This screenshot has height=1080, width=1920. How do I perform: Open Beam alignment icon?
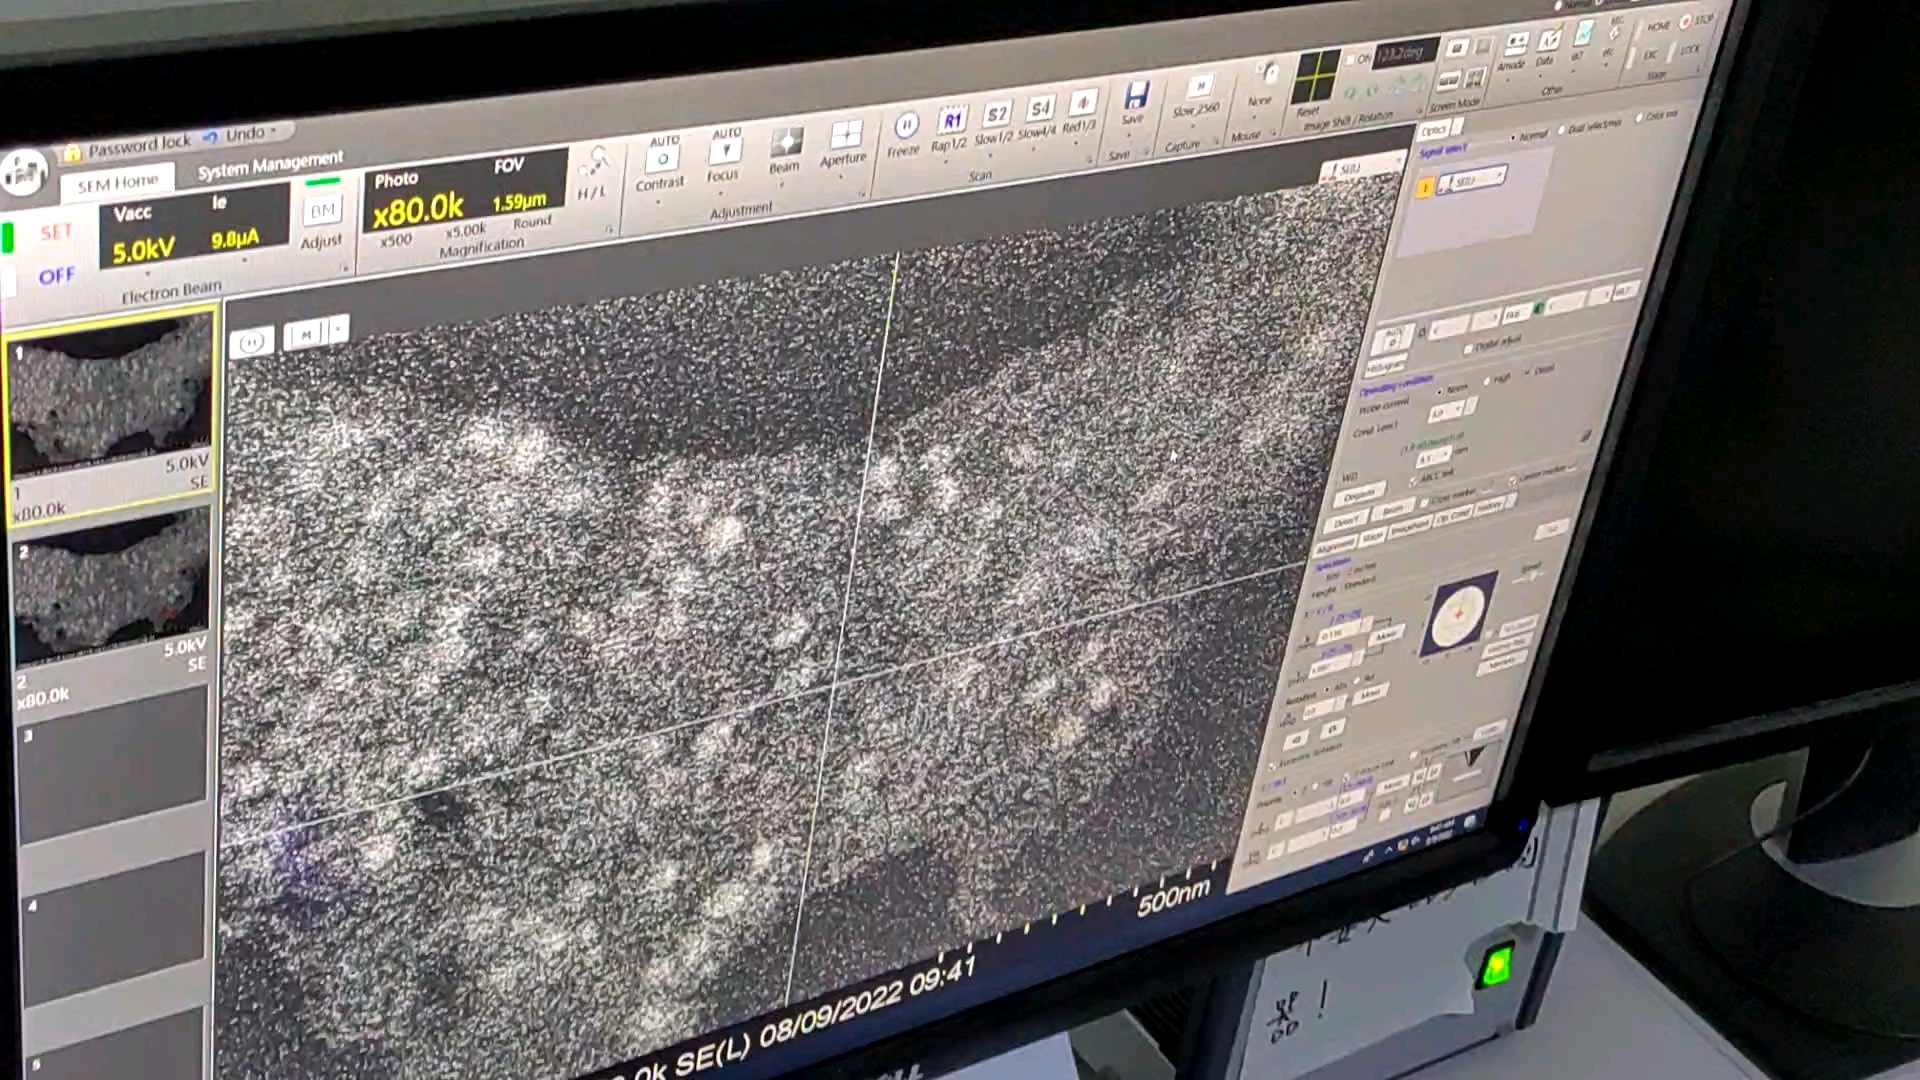tap(786, 142)
